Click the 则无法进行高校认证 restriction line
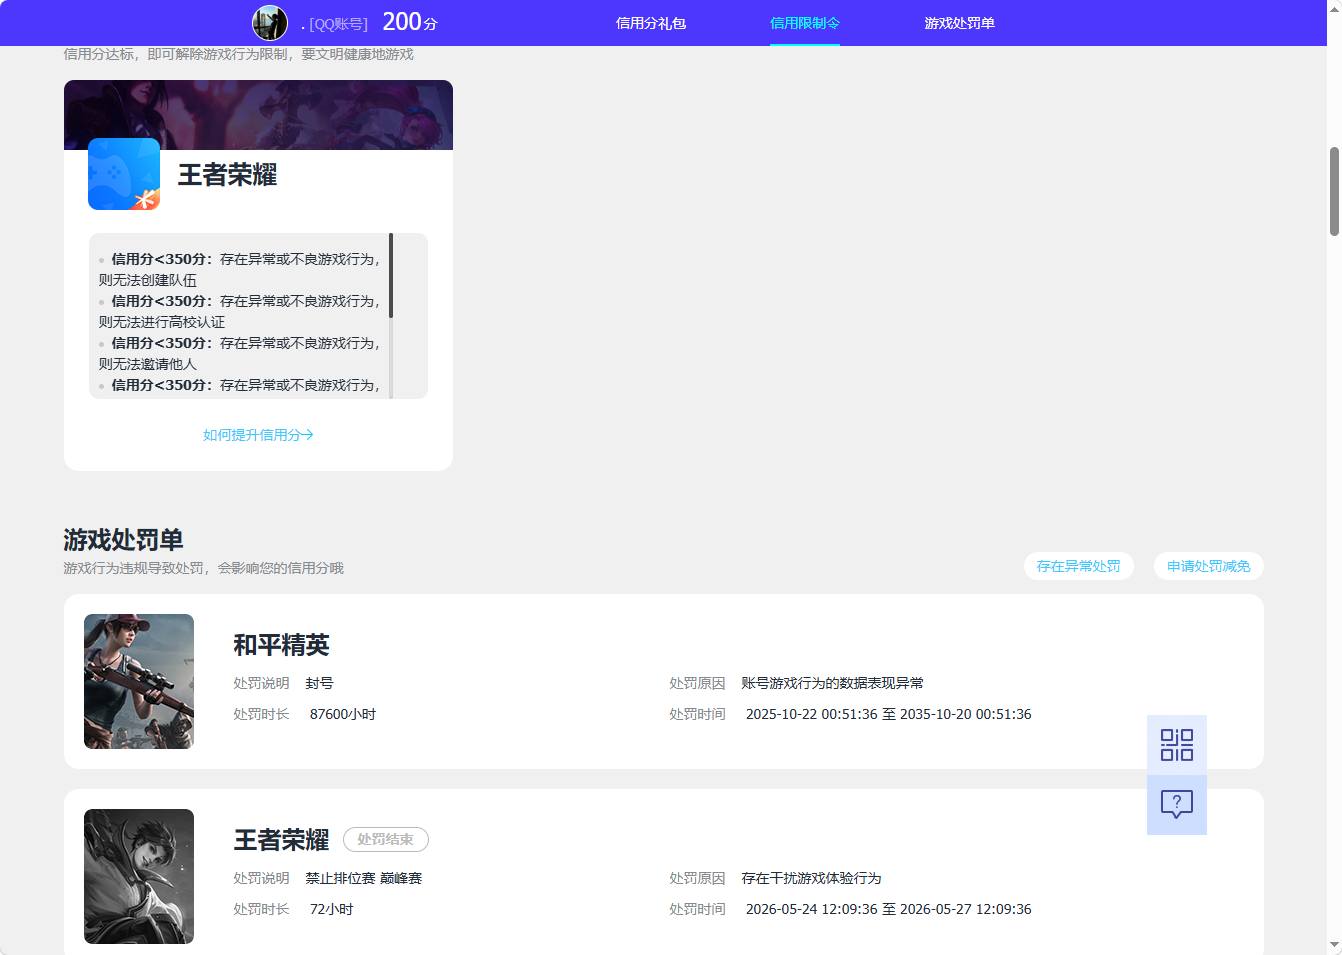 click(162, 322)
